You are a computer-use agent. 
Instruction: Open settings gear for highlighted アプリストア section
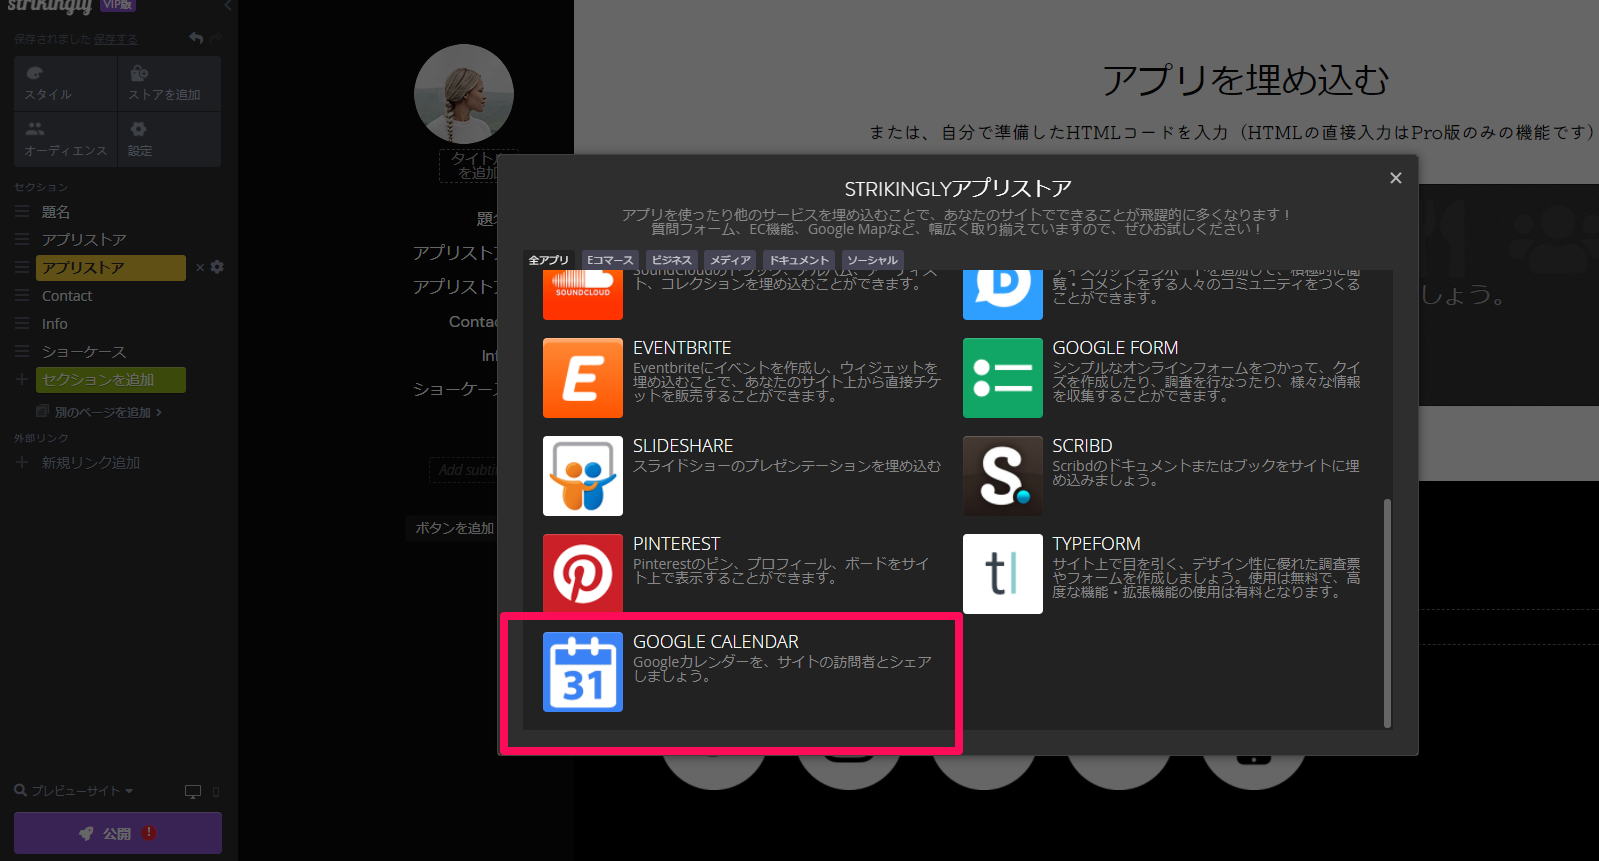click(217, 267)
